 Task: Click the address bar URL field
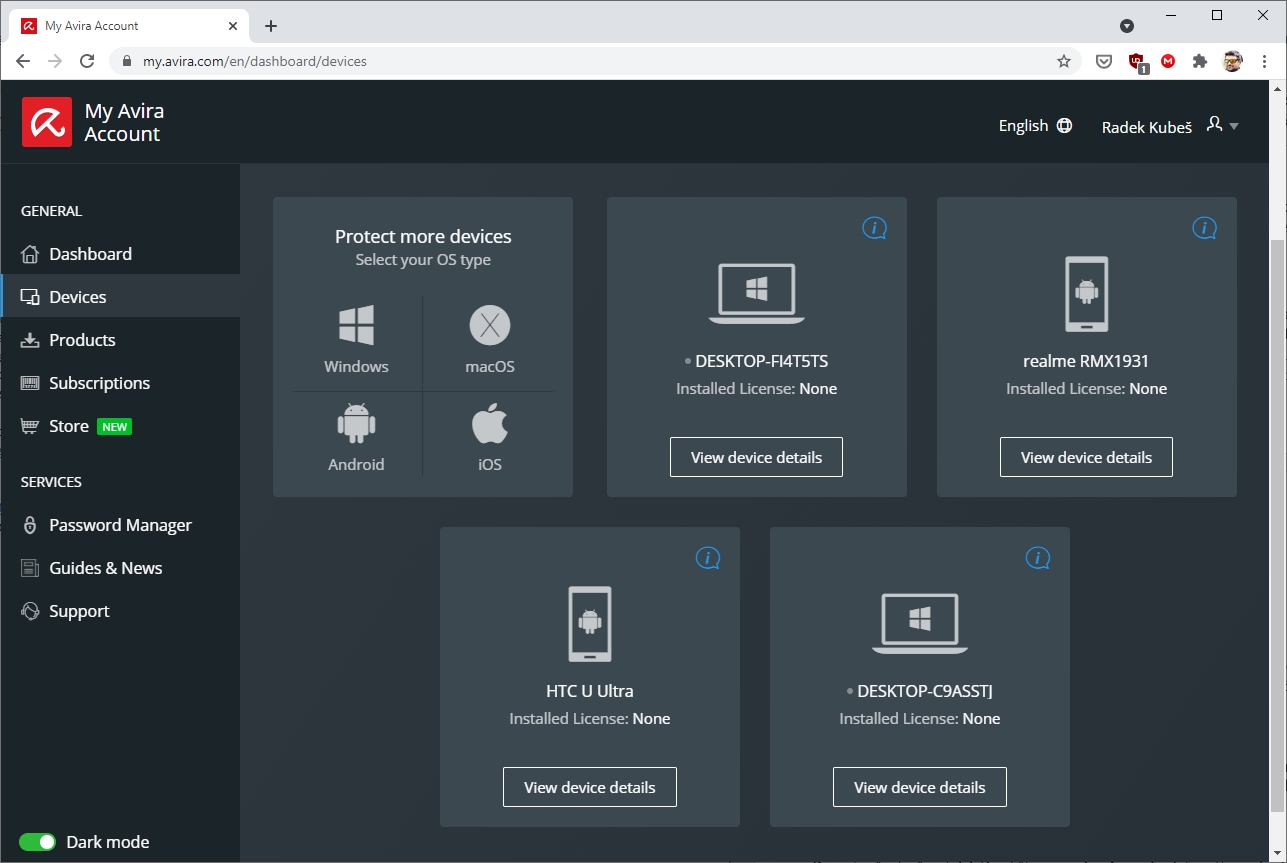tap(596, 61)
